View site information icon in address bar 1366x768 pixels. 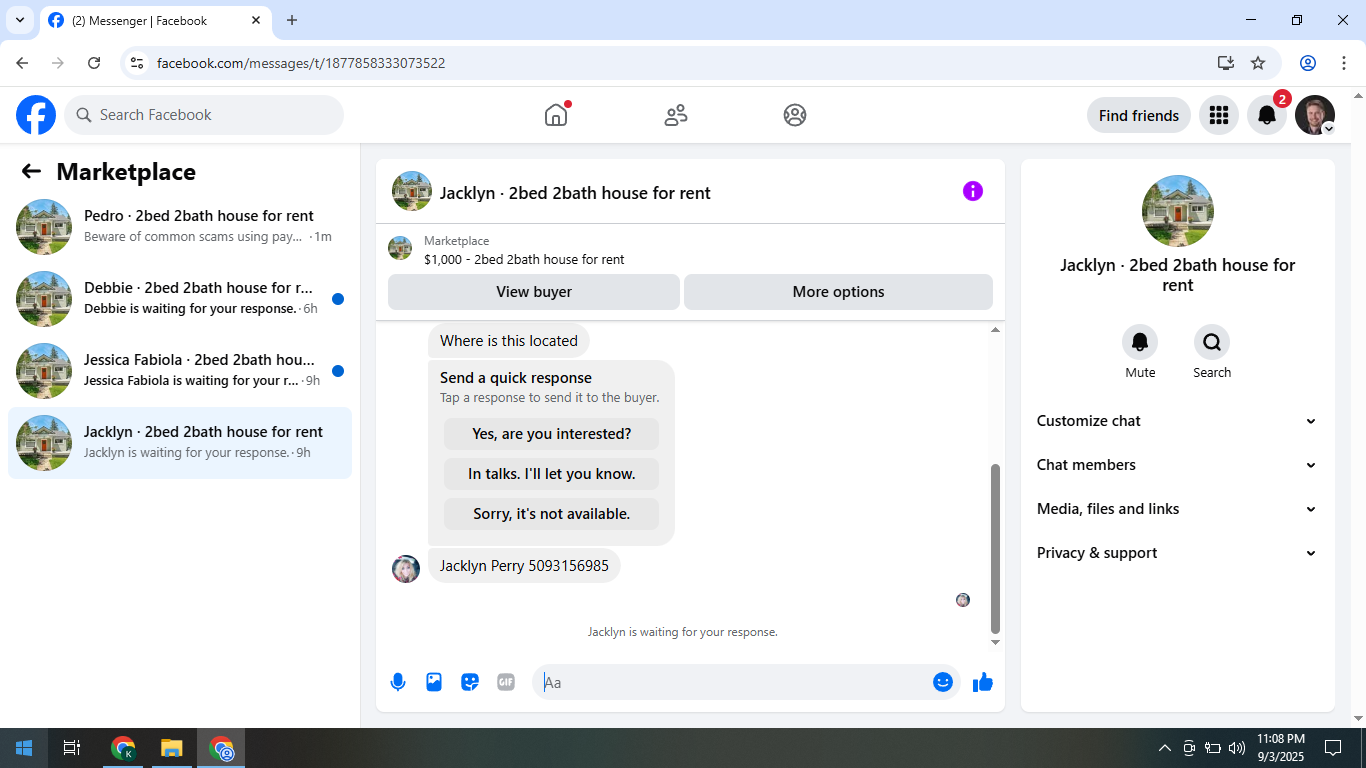[x=138, y=63]
